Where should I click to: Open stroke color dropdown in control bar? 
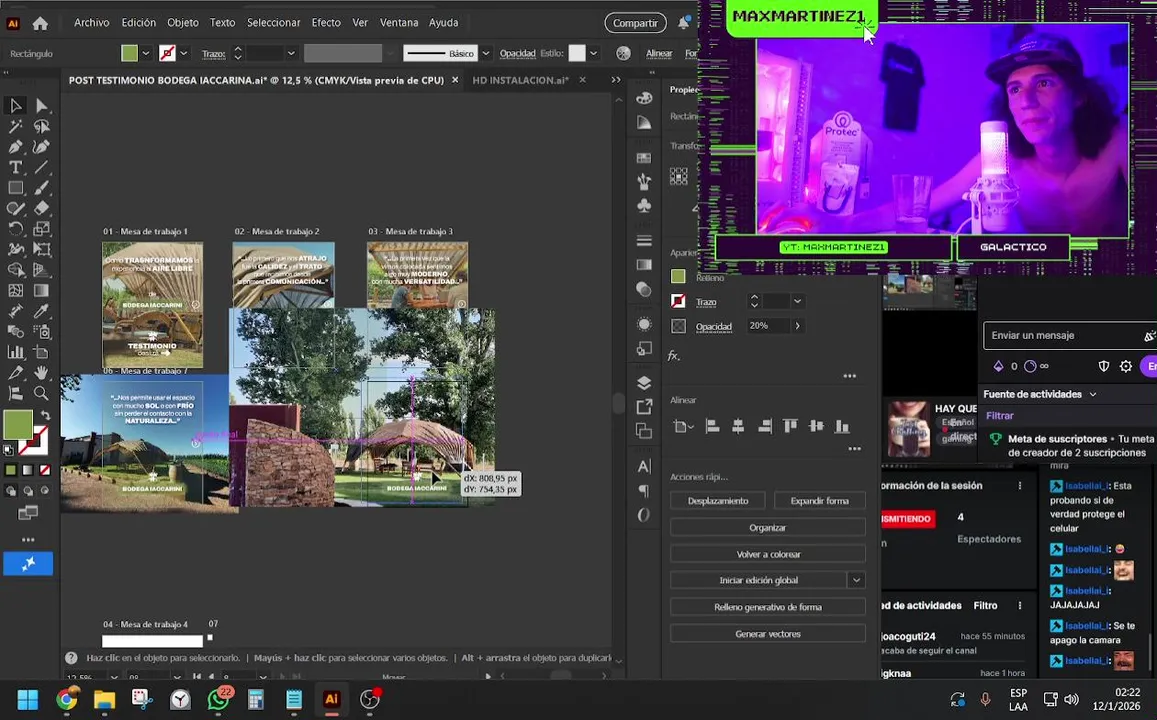184,53
